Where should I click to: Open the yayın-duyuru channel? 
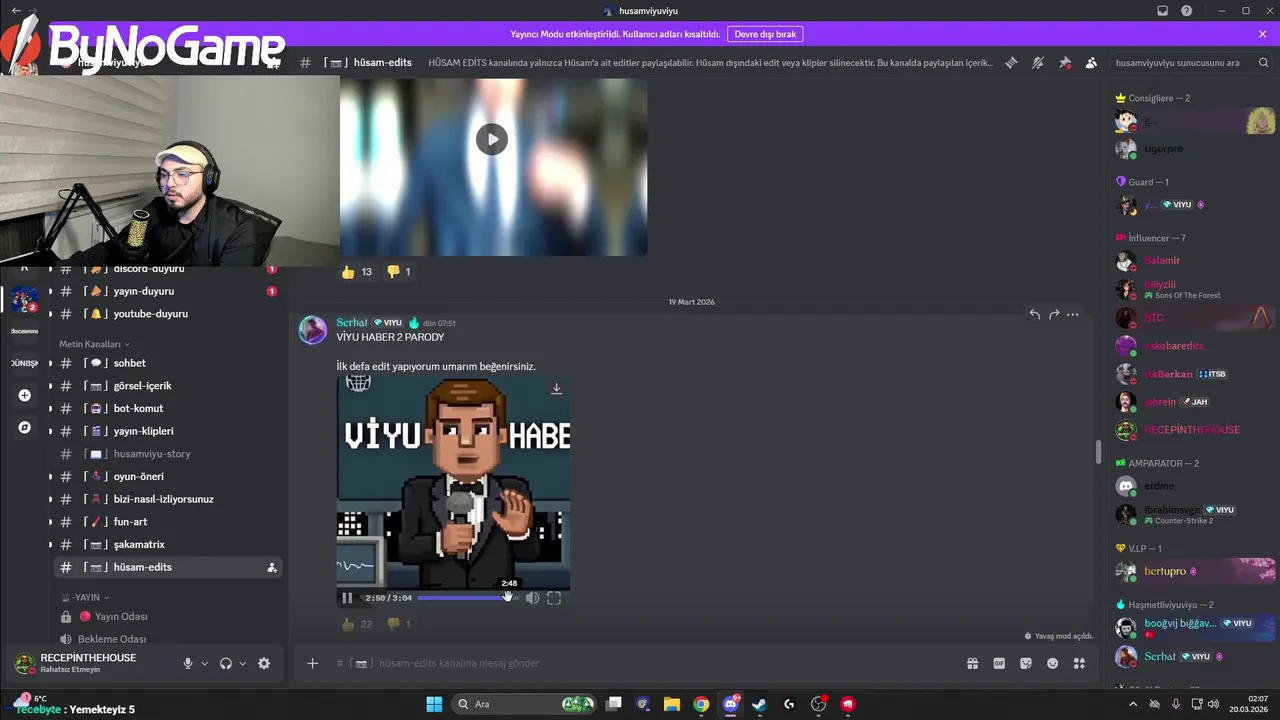[168, 291]
